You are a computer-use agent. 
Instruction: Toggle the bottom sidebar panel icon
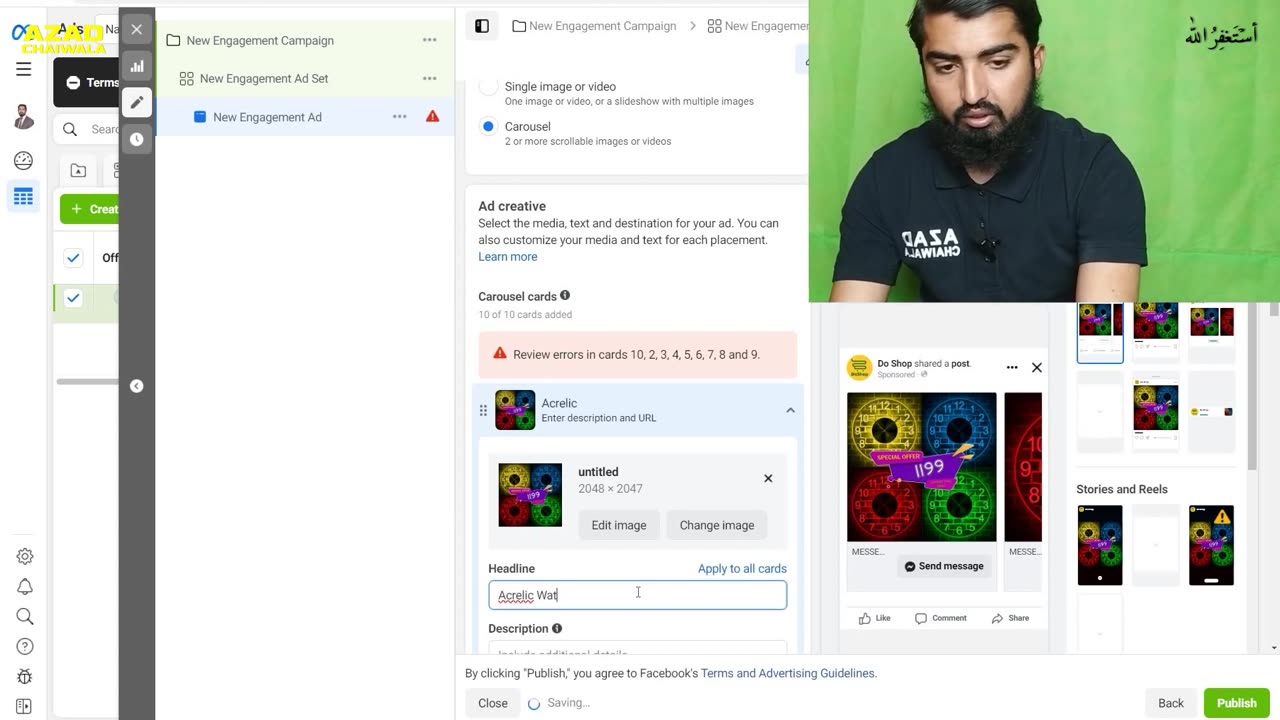(25, 706)
